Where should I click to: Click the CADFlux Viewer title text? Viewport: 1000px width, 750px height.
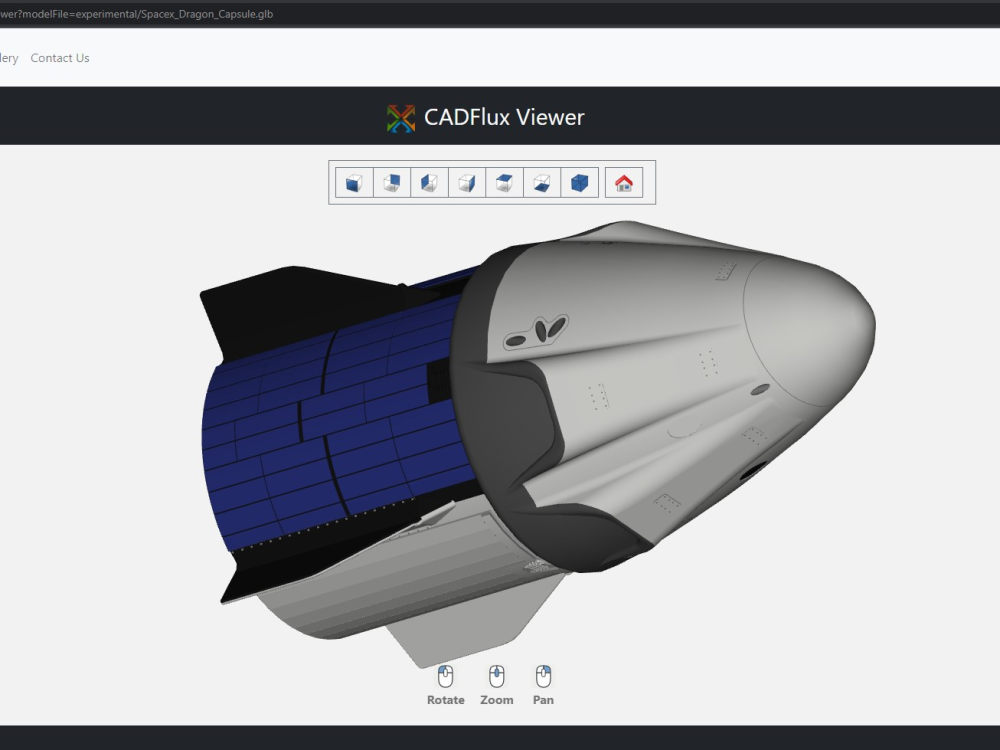tap(504, 117)
